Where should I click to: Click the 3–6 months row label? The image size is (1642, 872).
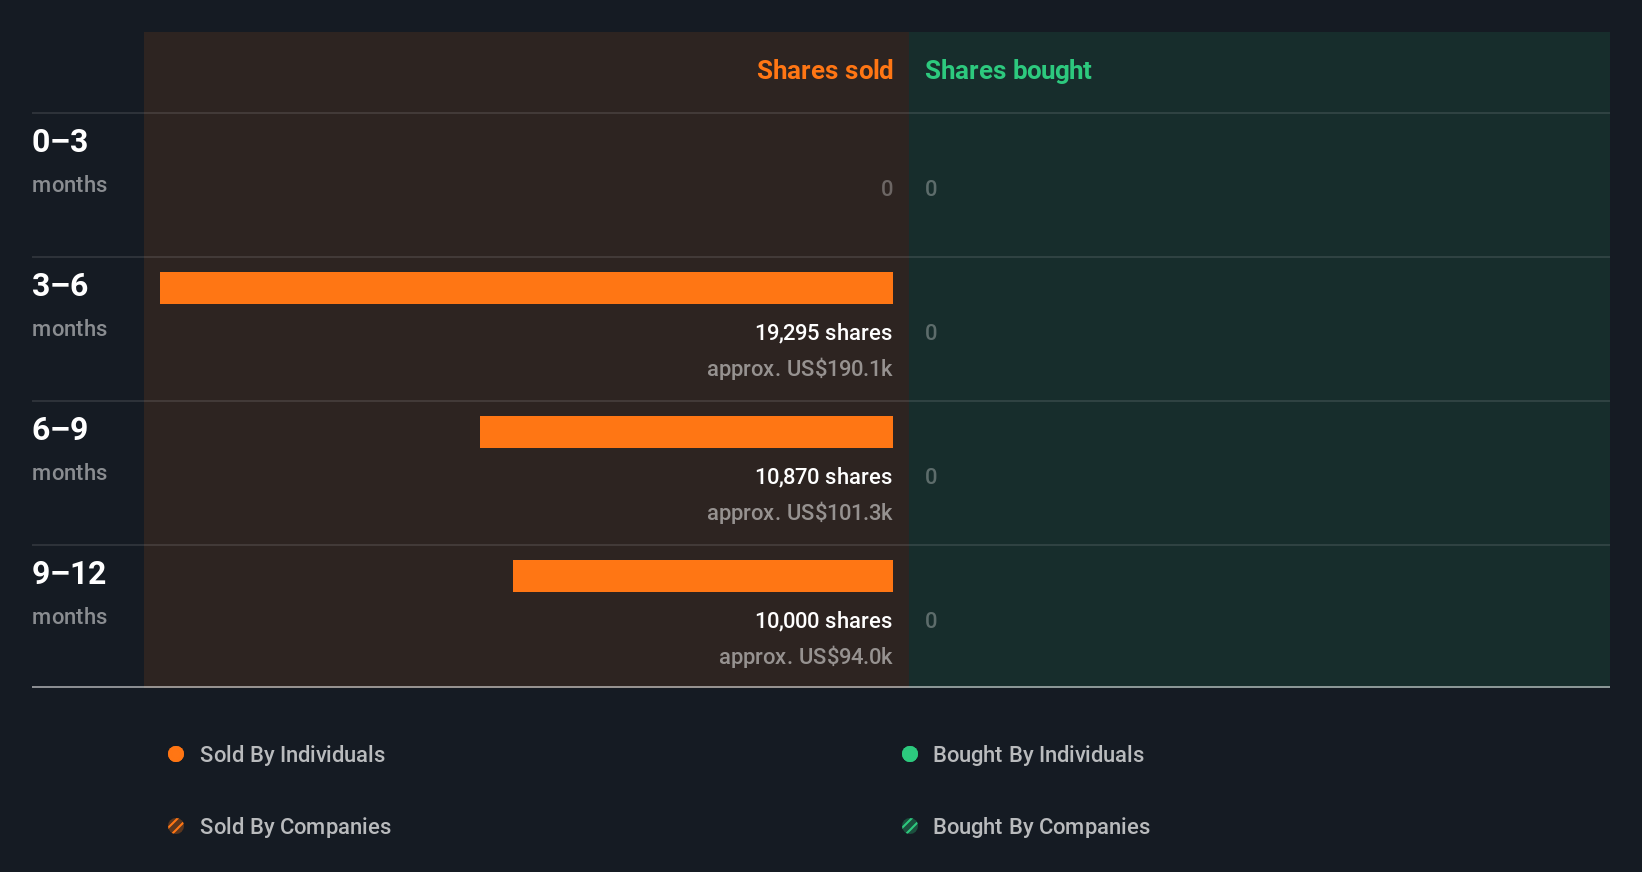point(69,305)
